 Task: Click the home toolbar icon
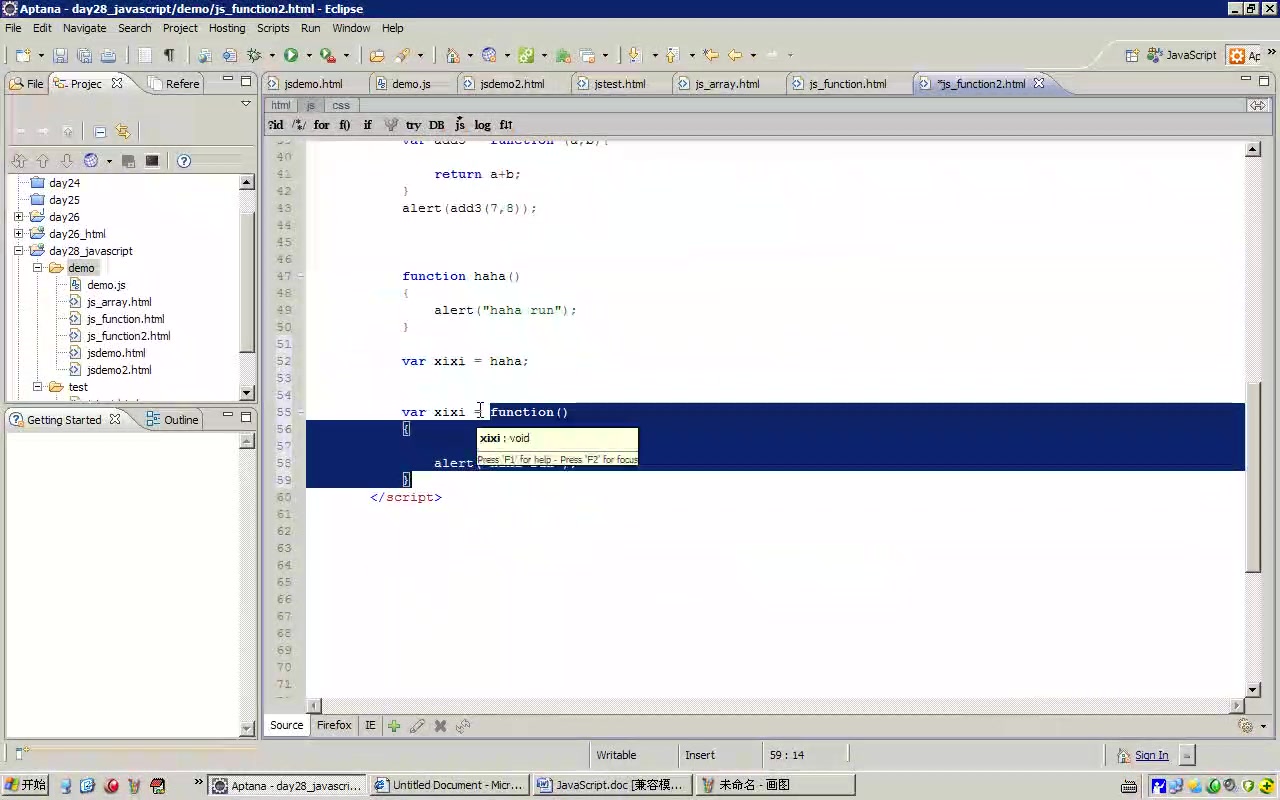452,56
